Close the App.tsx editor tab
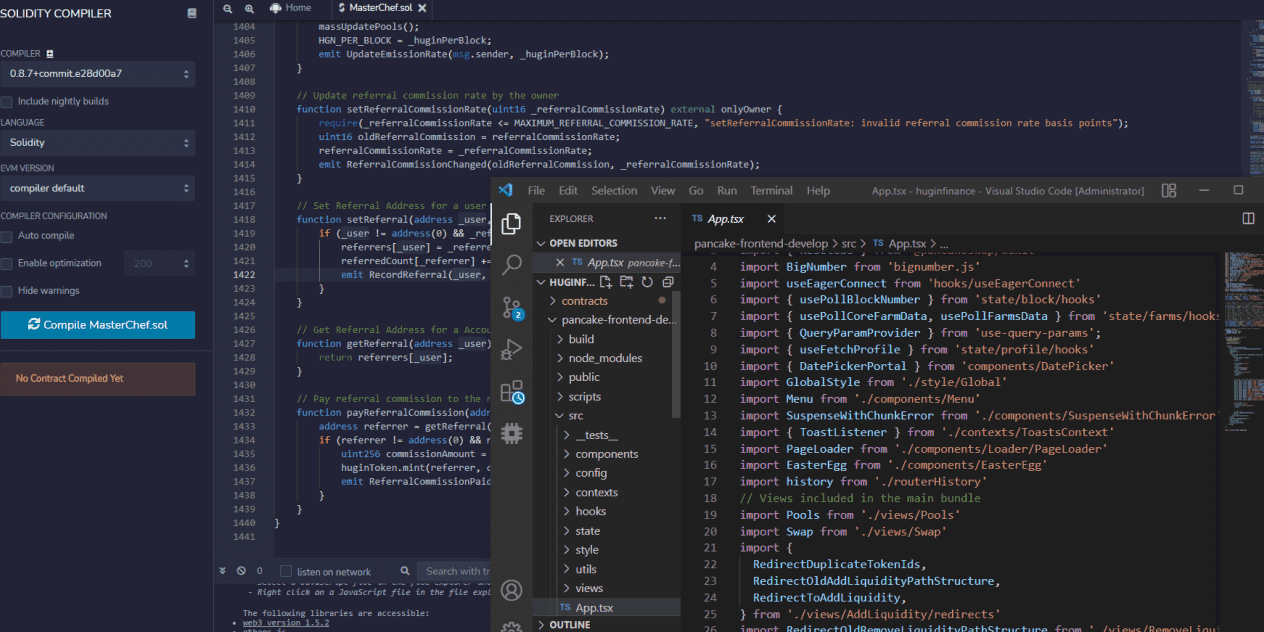The width and height of the screenshot is (1264, 632). click(x=771, y=219)
